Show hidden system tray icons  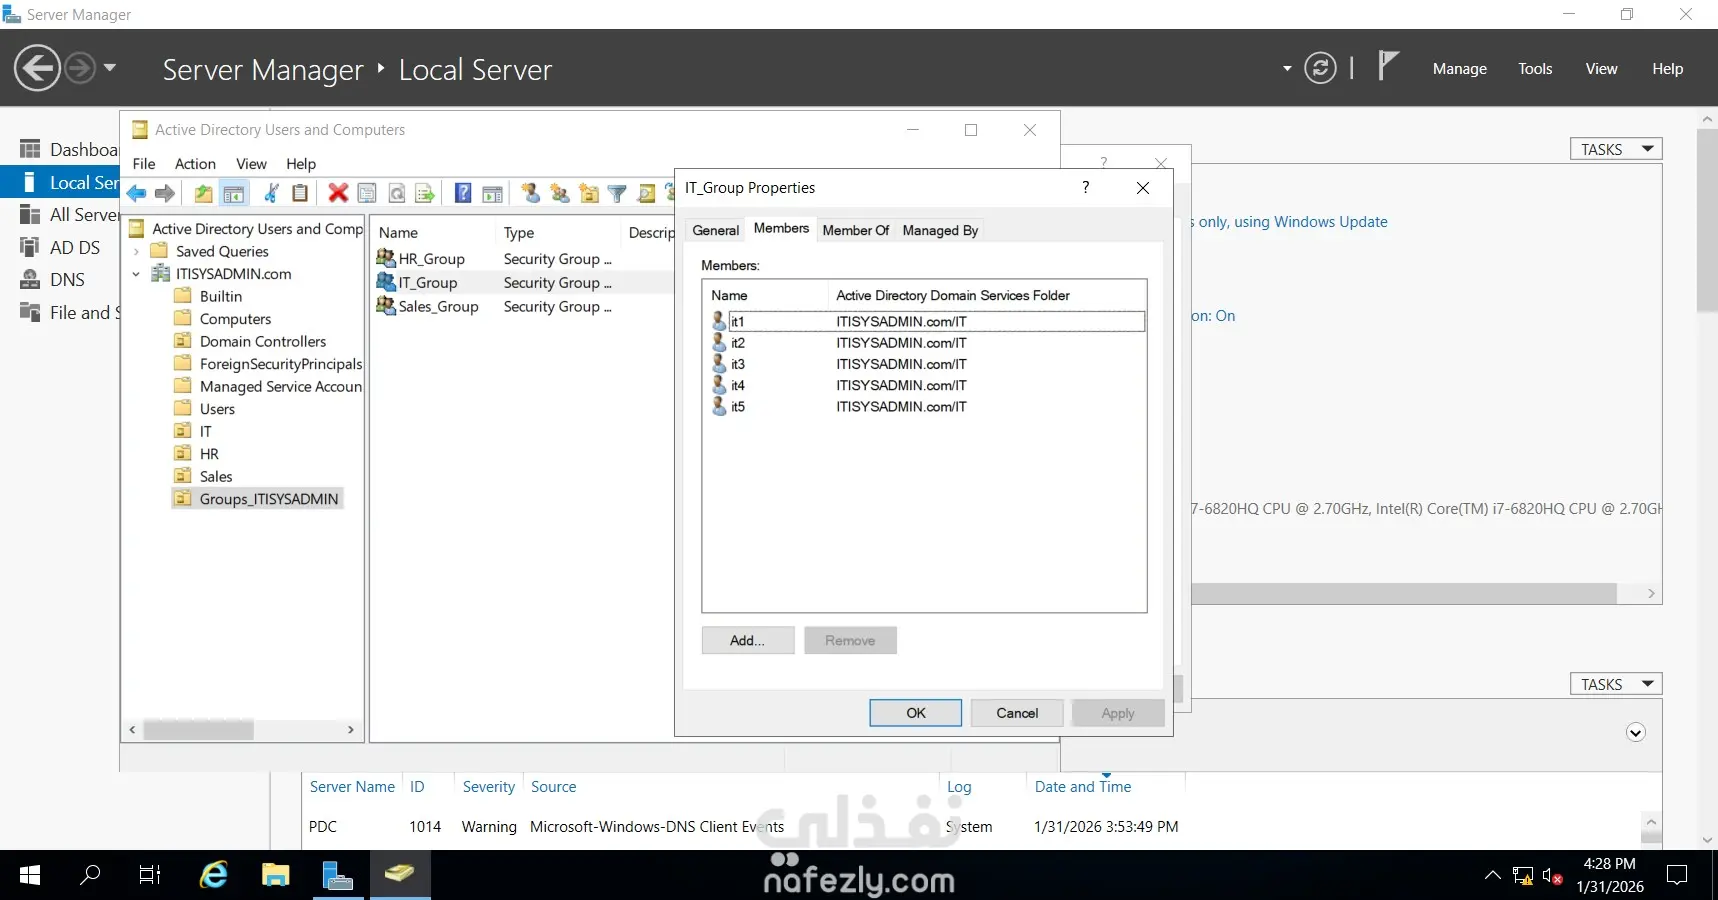(1492, 876)
